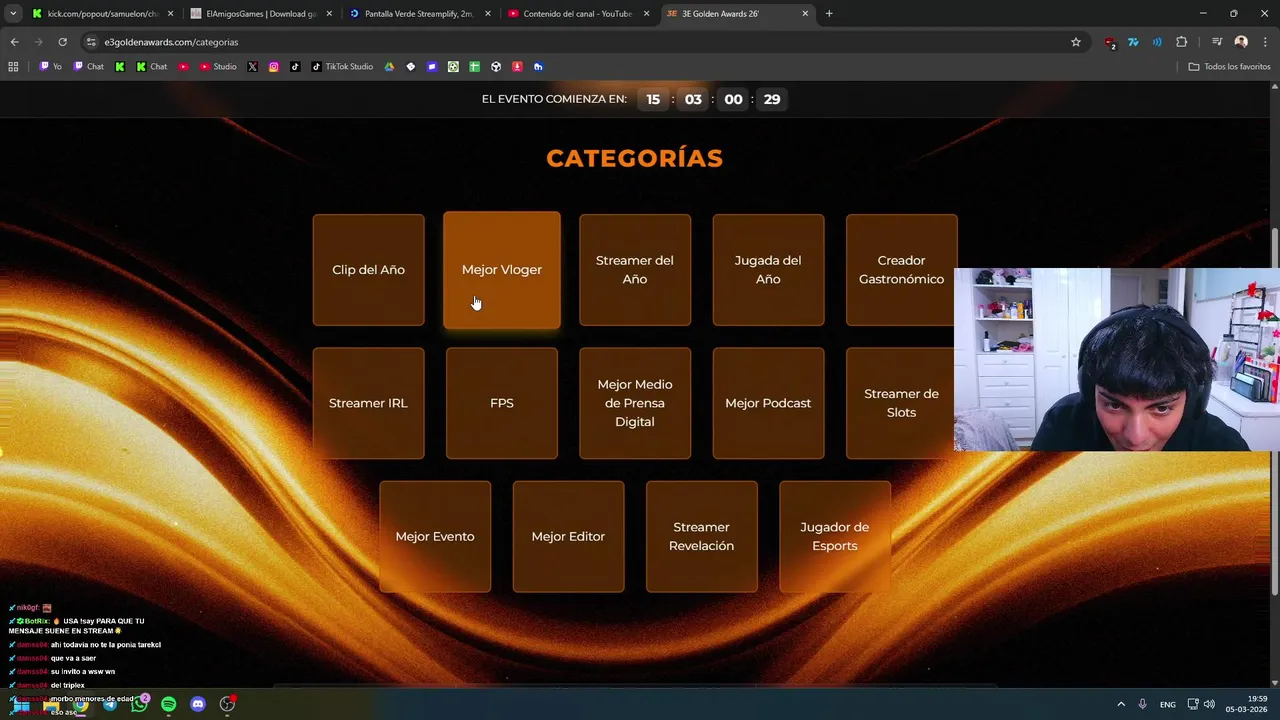Screen dimensions: 1280x720
Task: View site information icon in address bar
Action: [91, 42]
